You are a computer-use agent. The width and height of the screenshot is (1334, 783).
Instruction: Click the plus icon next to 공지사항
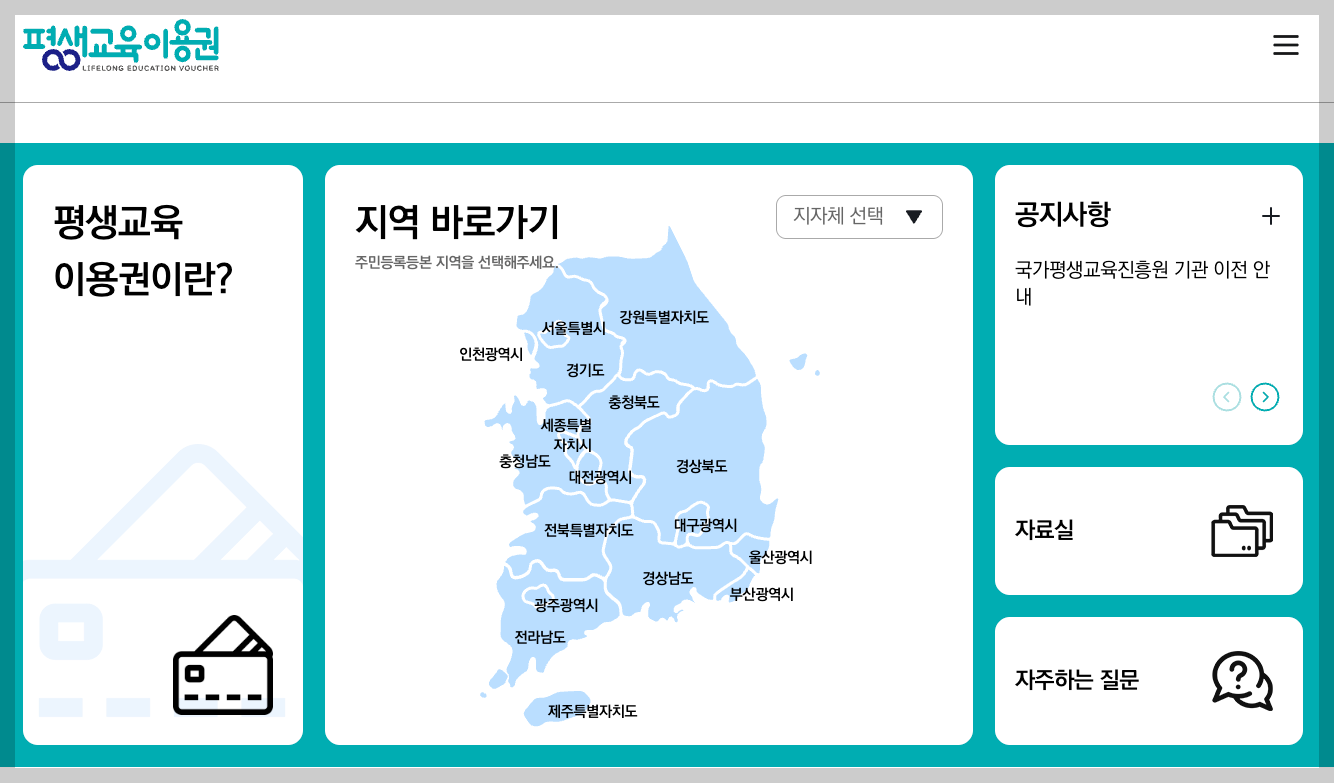point(1271,215)
